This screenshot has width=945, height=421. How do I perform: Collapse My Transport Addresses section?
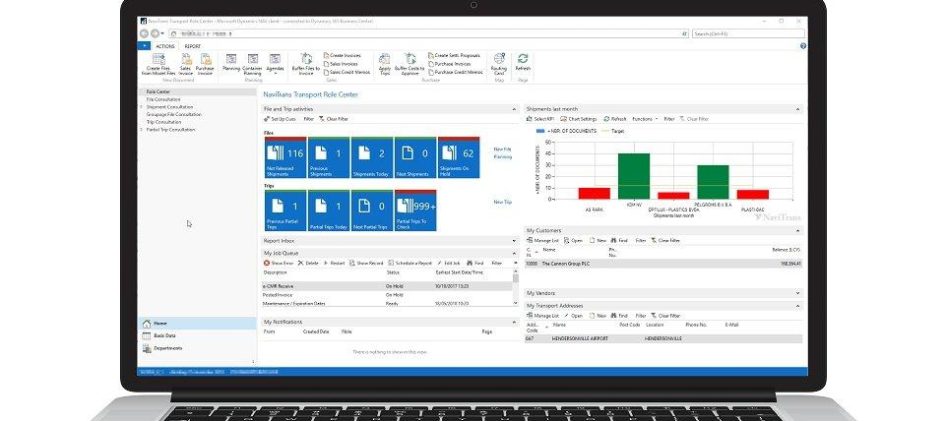tap(798, 306)
